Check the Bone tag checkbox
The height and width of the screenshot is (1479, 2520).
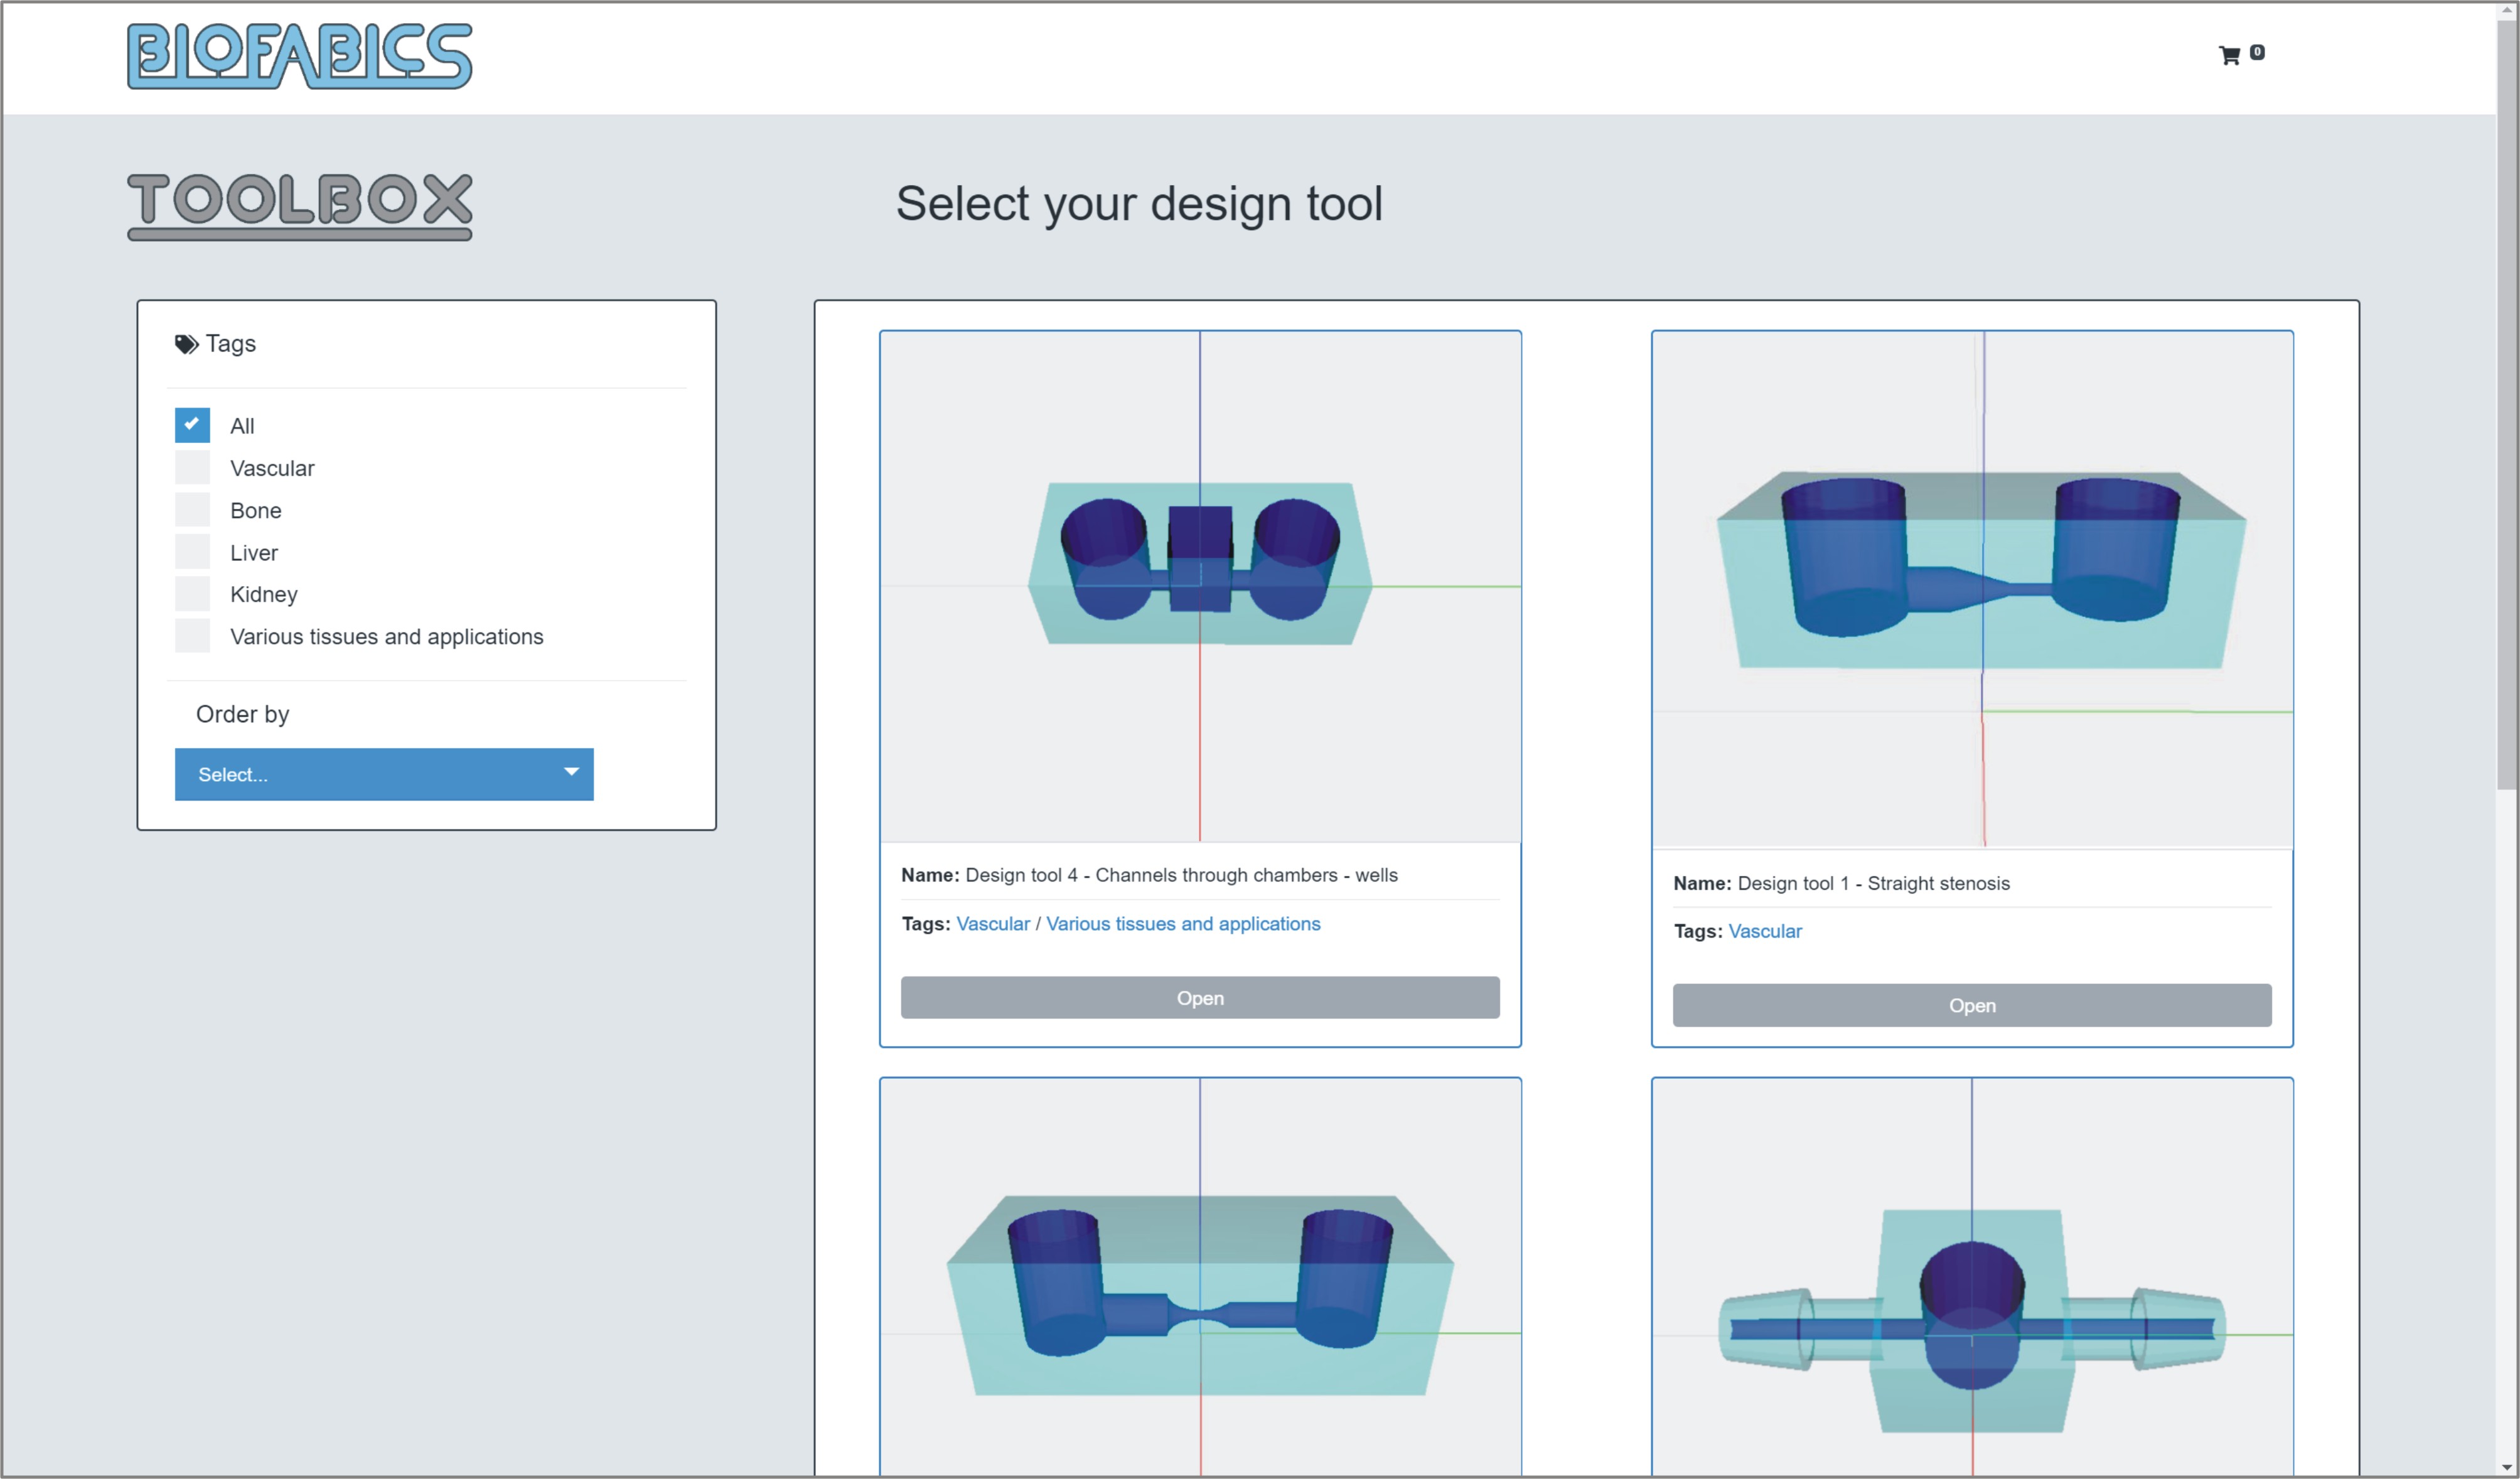(192, 510)
